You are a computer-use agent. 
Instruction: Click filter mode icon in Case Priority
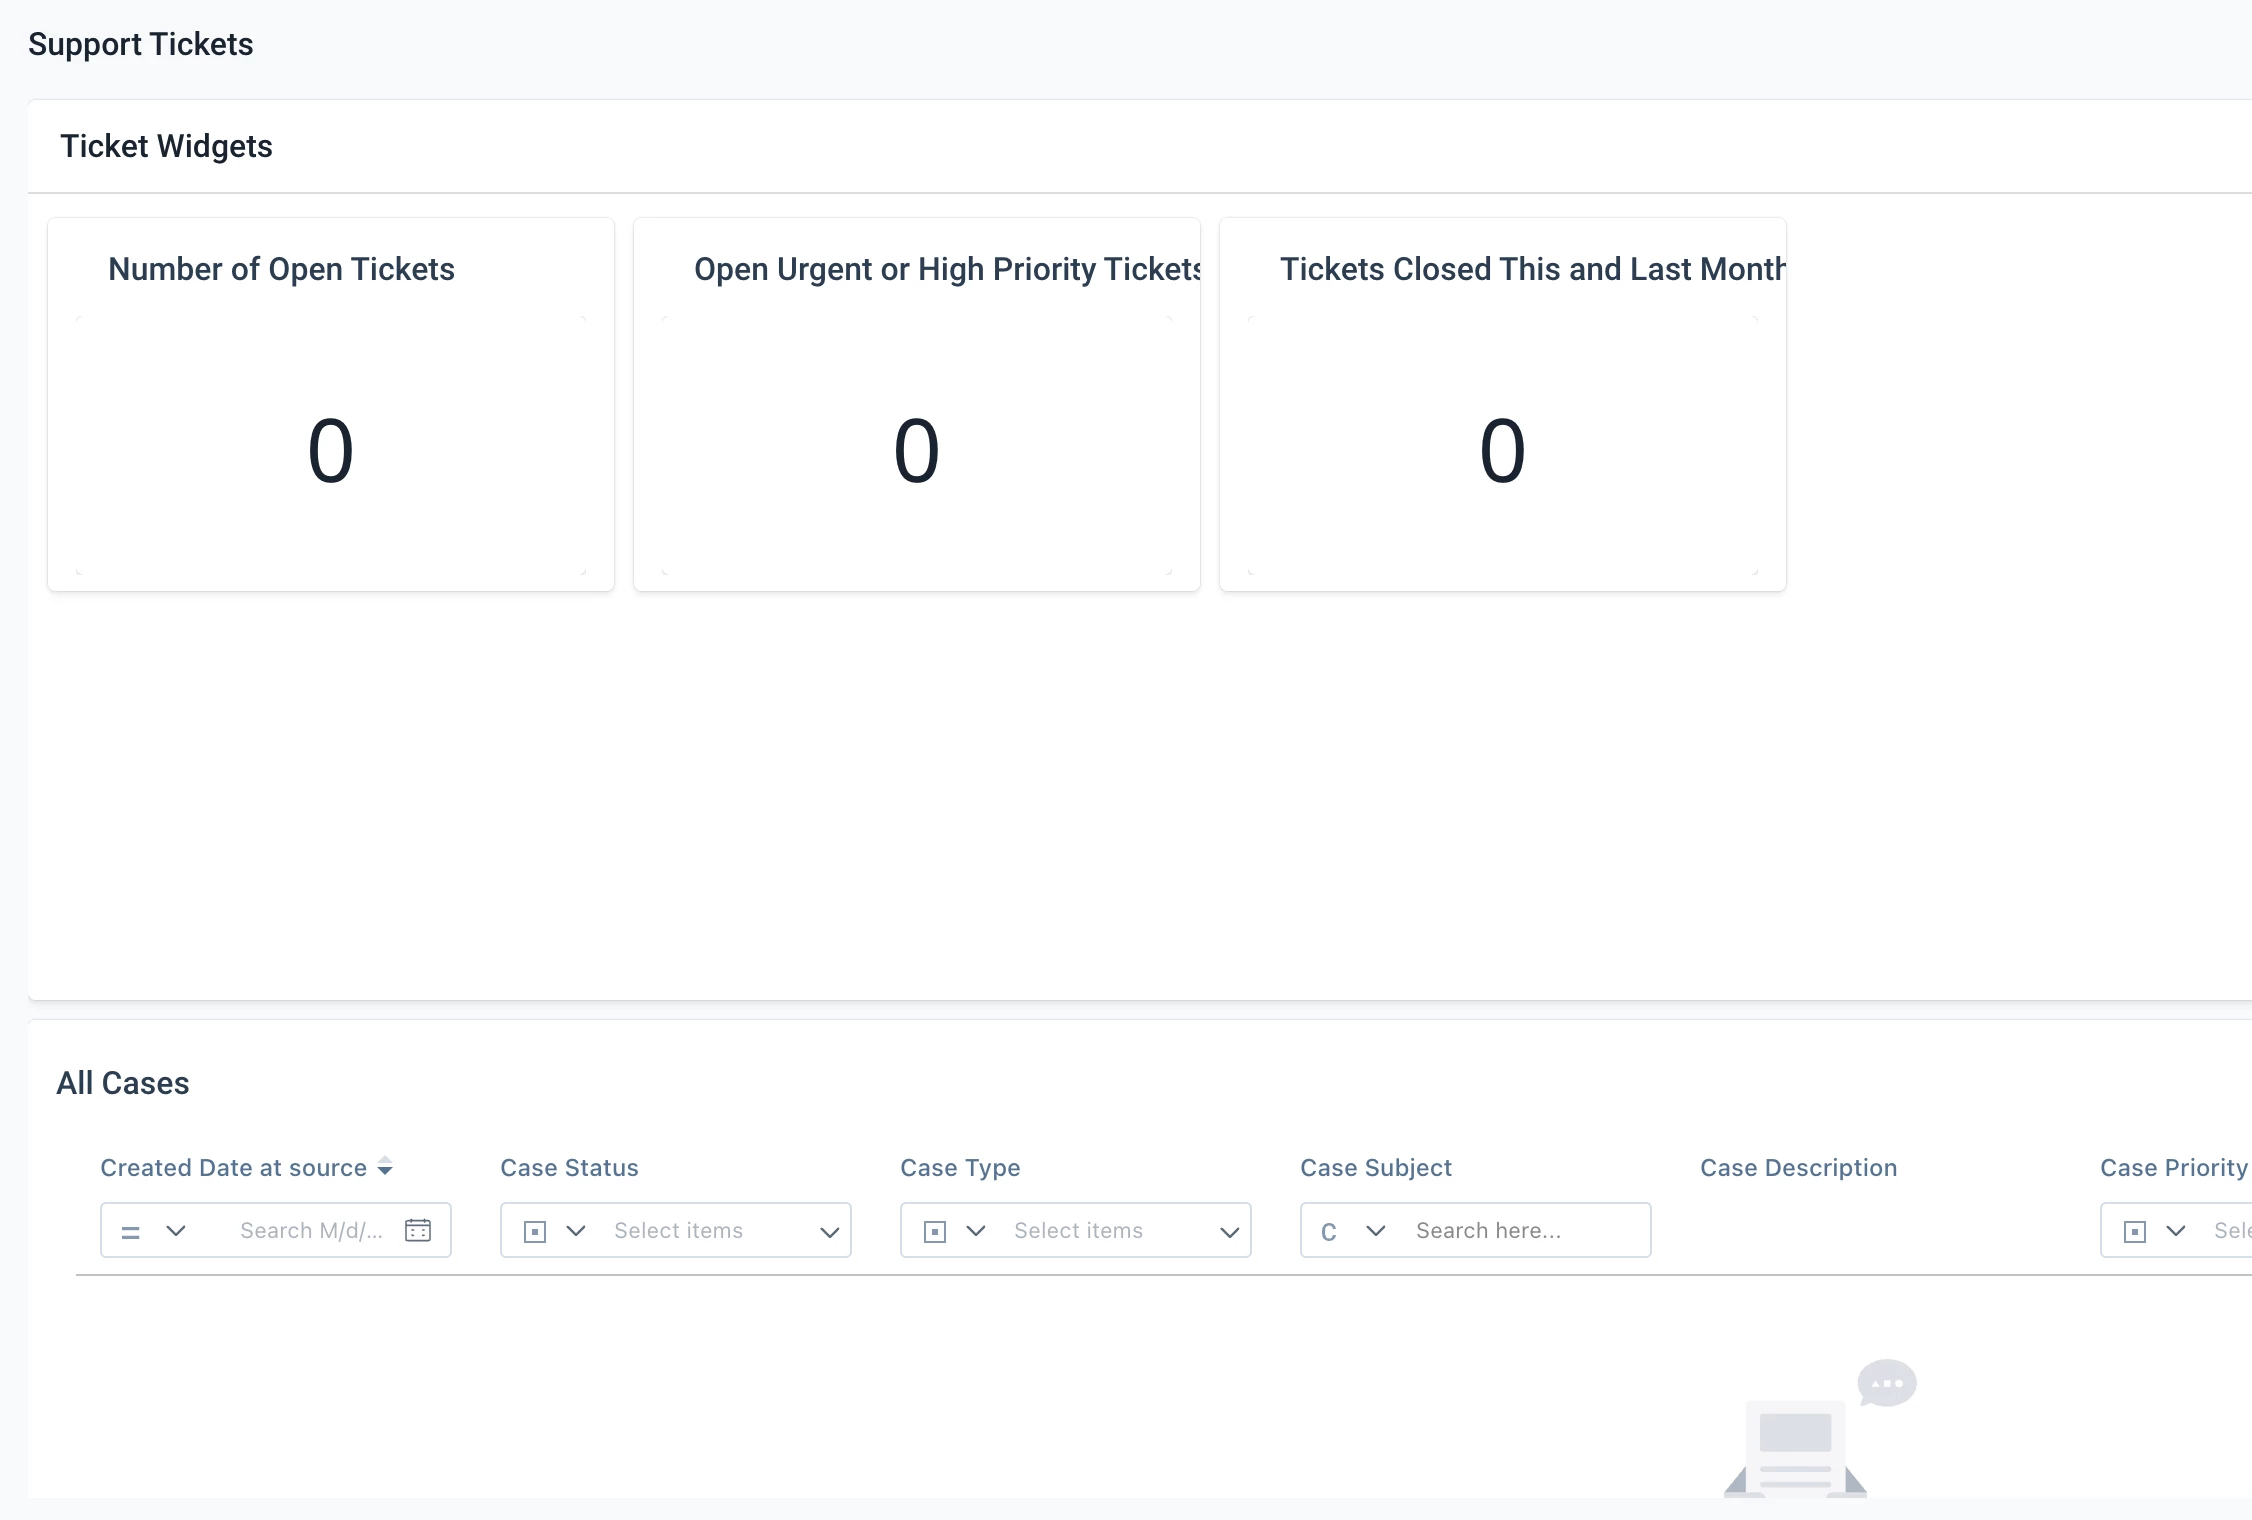pos(2135,1231)
